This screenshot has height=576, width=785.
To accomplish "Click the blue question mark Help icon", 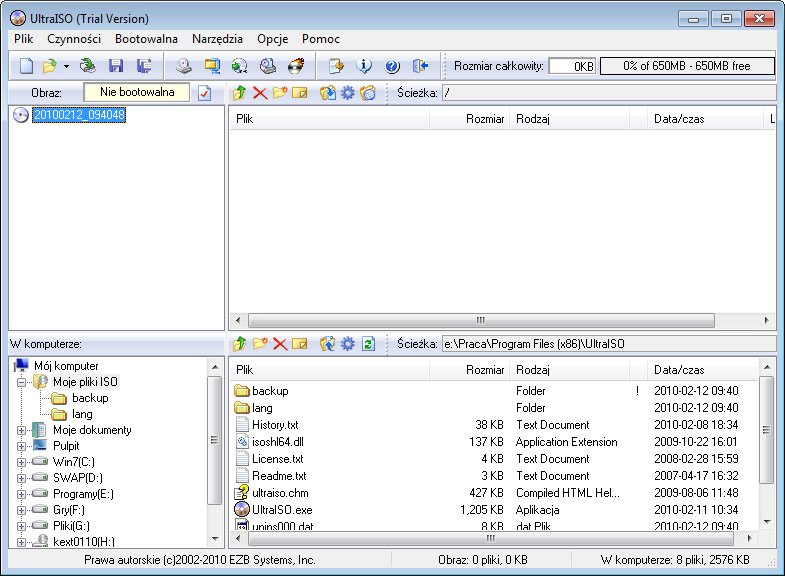I will [392, 67].
